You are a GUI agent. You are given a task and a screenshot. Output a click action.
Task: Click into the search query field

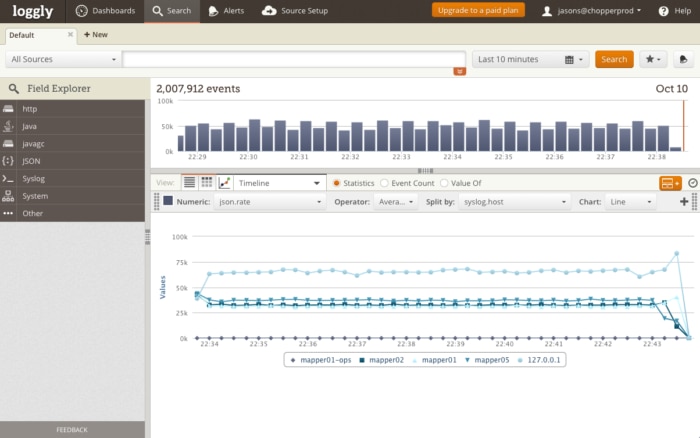point(293,59)
